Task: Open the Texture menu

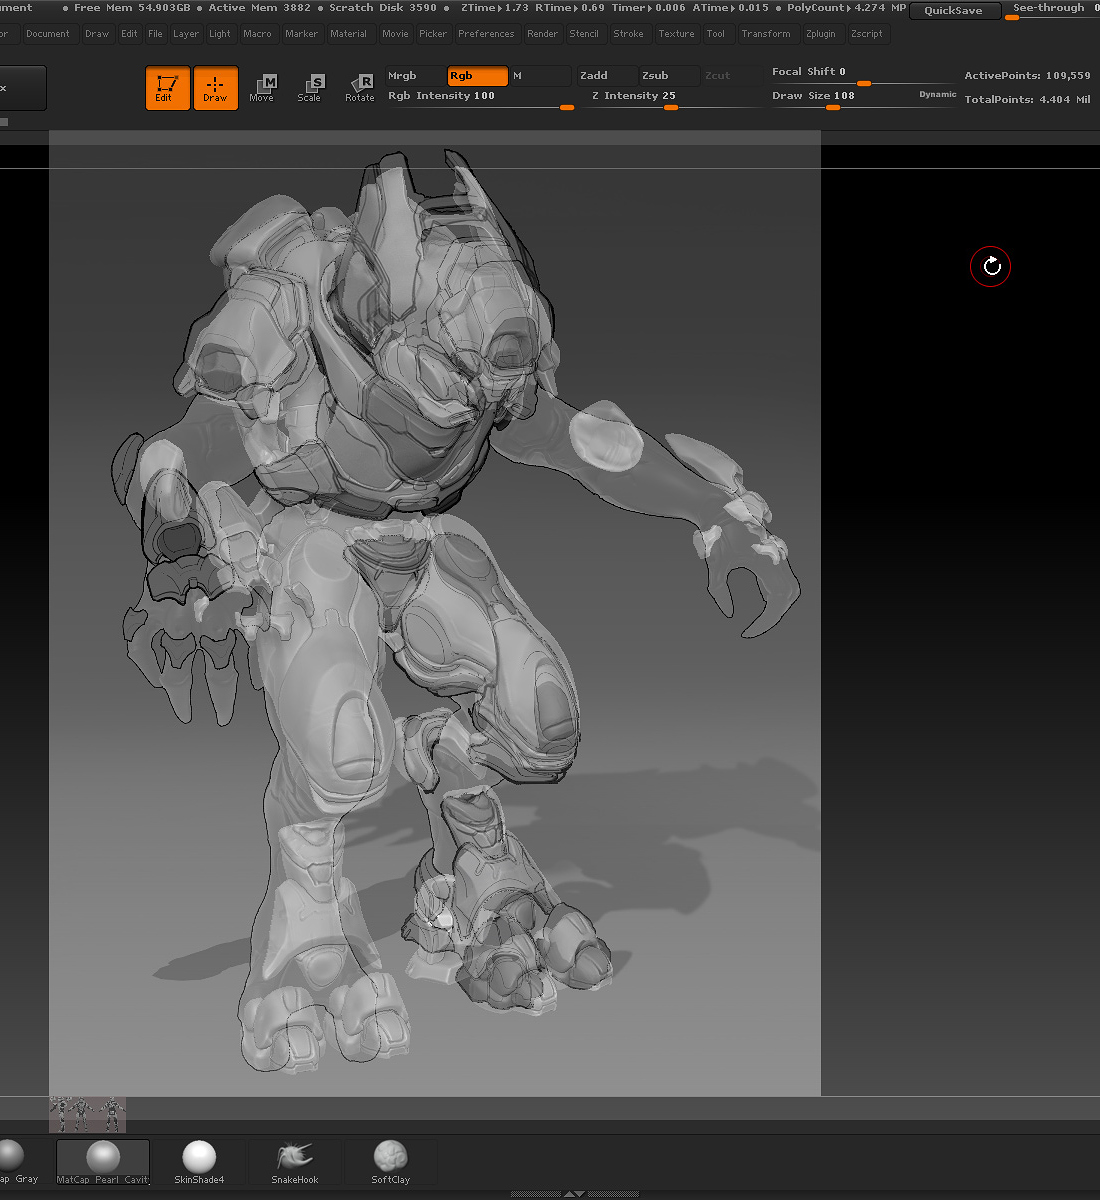Action: [676, 34]
